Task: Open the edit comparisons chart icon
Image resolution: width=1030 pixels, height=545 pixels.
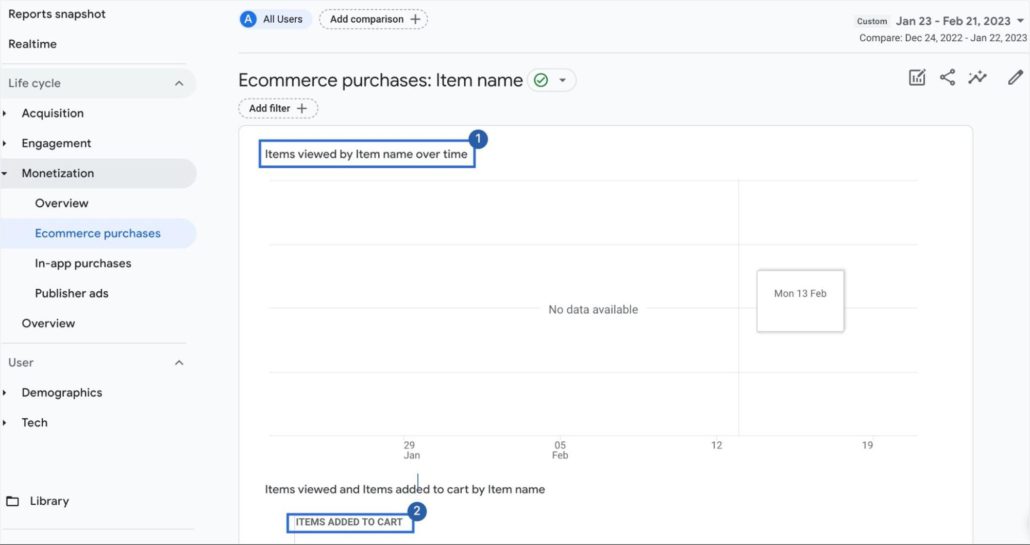Action: click(x=917, y=77)
